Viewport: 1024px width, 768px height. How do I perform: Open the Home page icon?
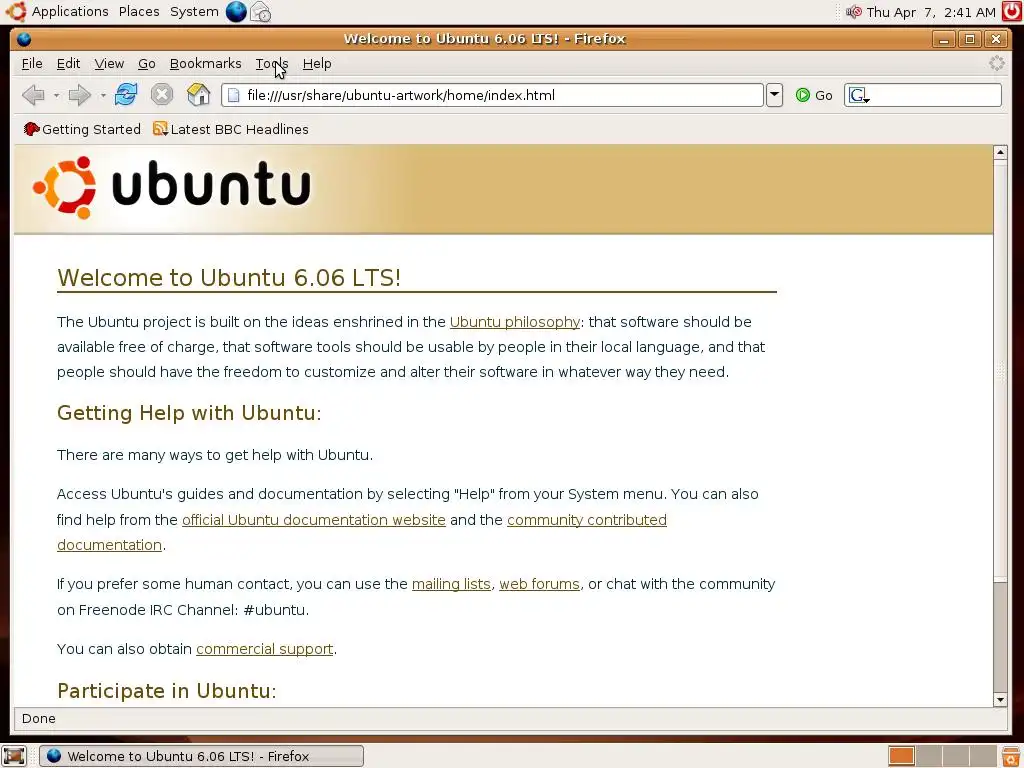[199, 95]
